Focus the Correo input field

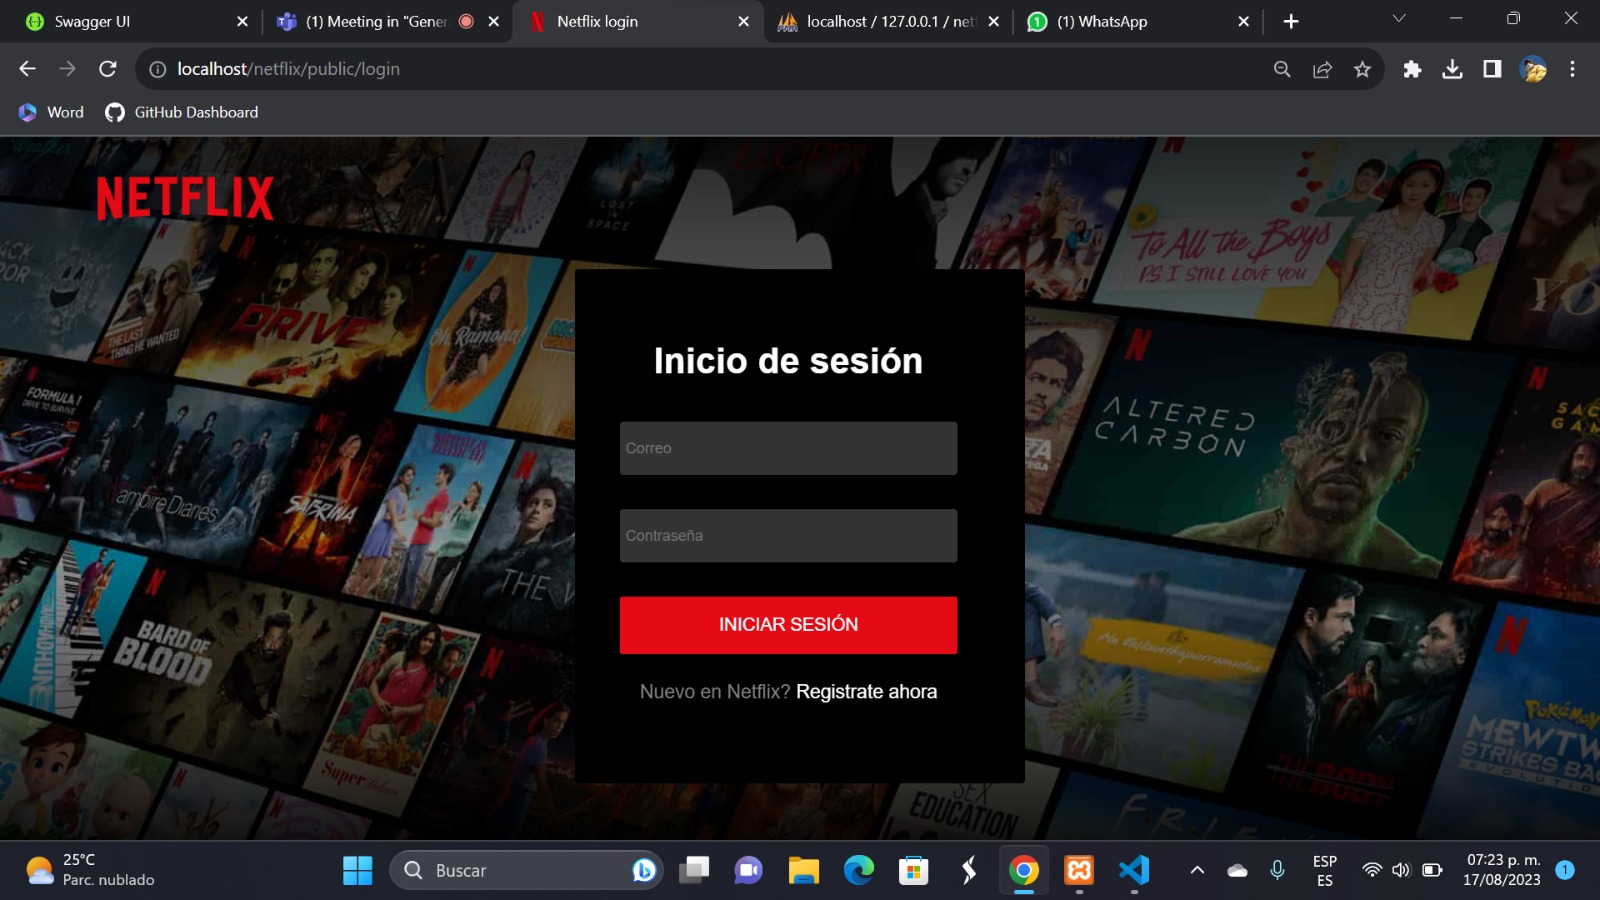(788, 448)
